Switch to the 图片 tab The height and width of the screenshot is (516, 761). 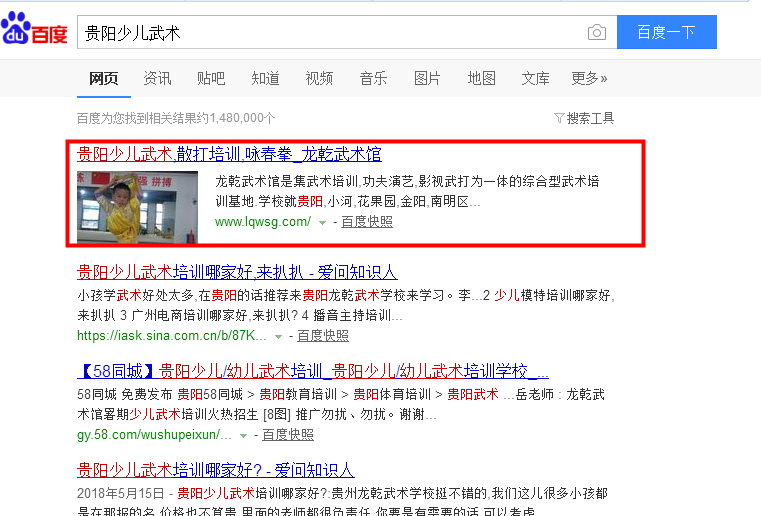[427, 78]
